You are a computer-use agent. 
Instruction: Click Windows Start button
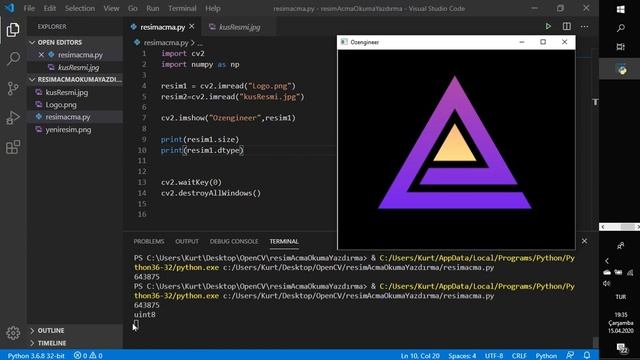coord(620,9)
